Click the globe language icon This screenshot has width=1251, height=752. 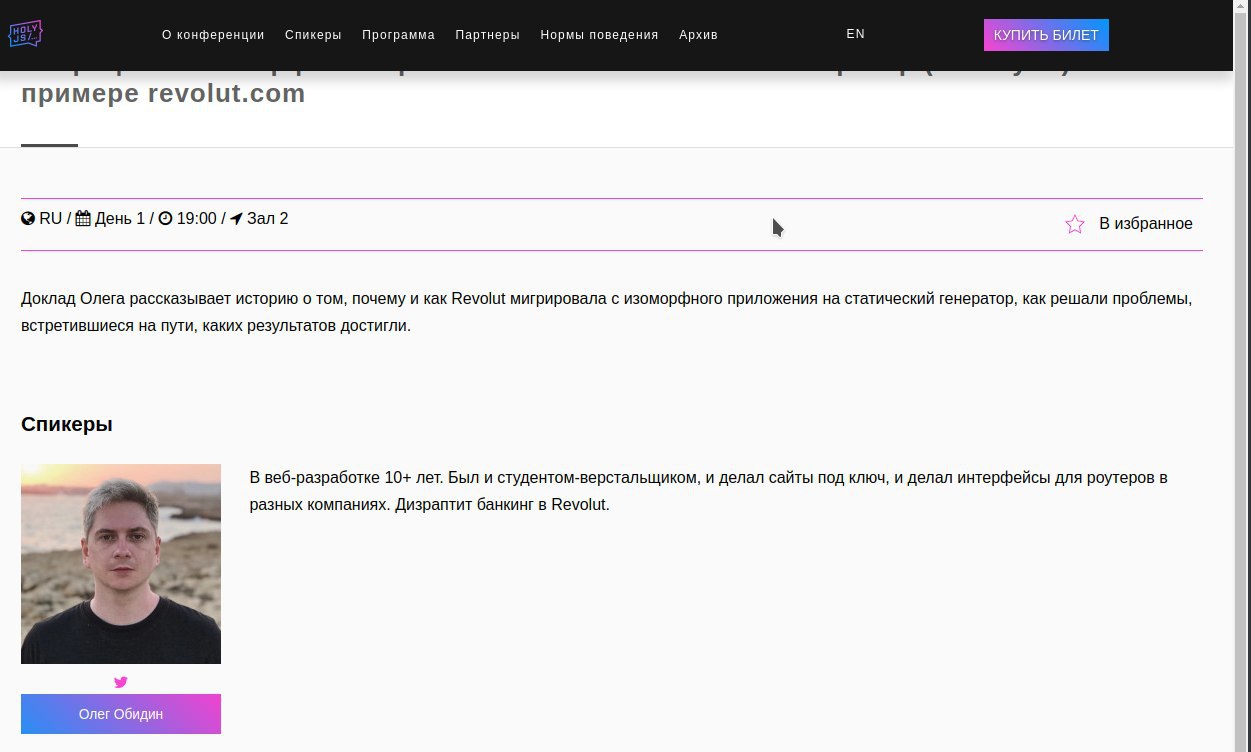[28, 219]
